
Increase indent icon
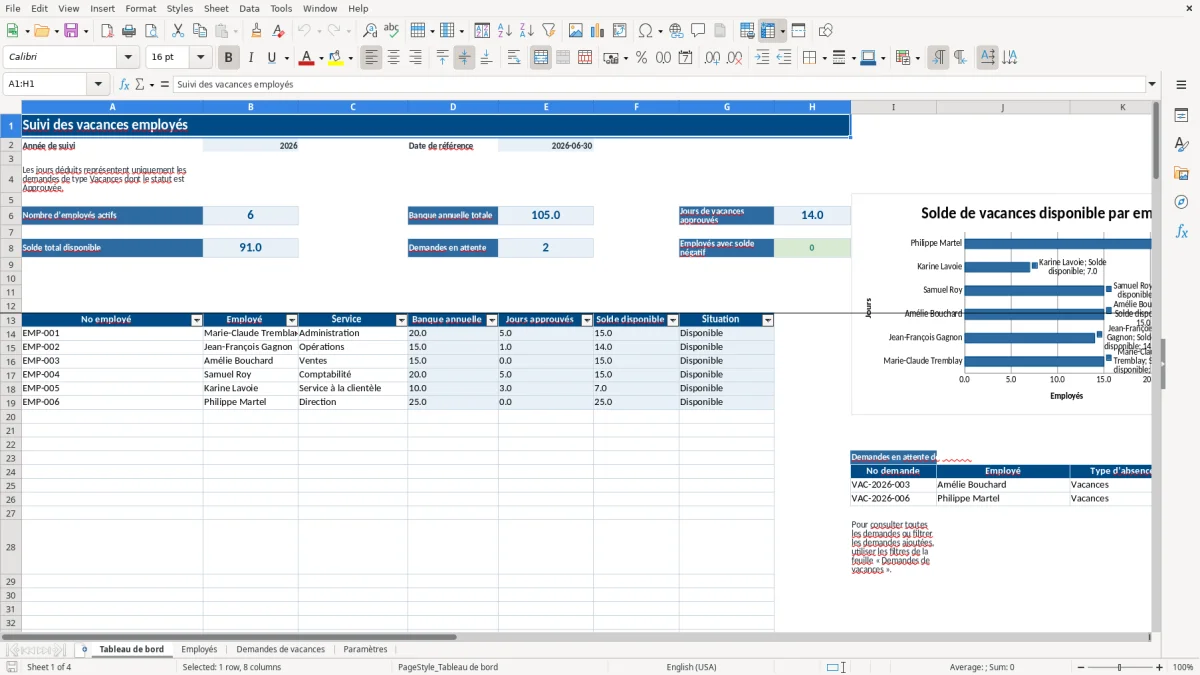762,58
